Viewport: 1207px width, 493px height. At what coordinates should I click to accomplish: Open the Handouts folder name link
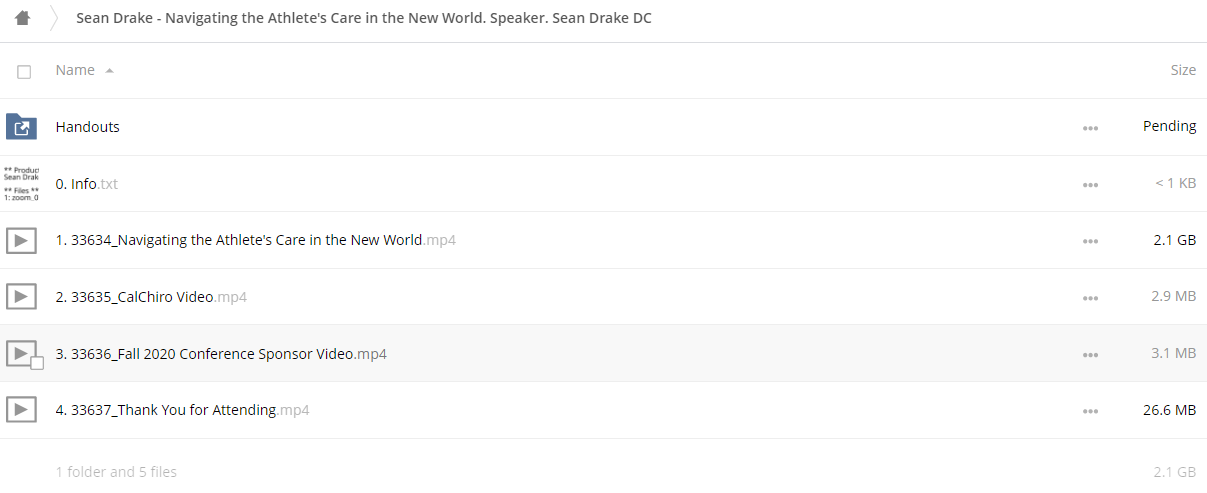click(88, 127)
